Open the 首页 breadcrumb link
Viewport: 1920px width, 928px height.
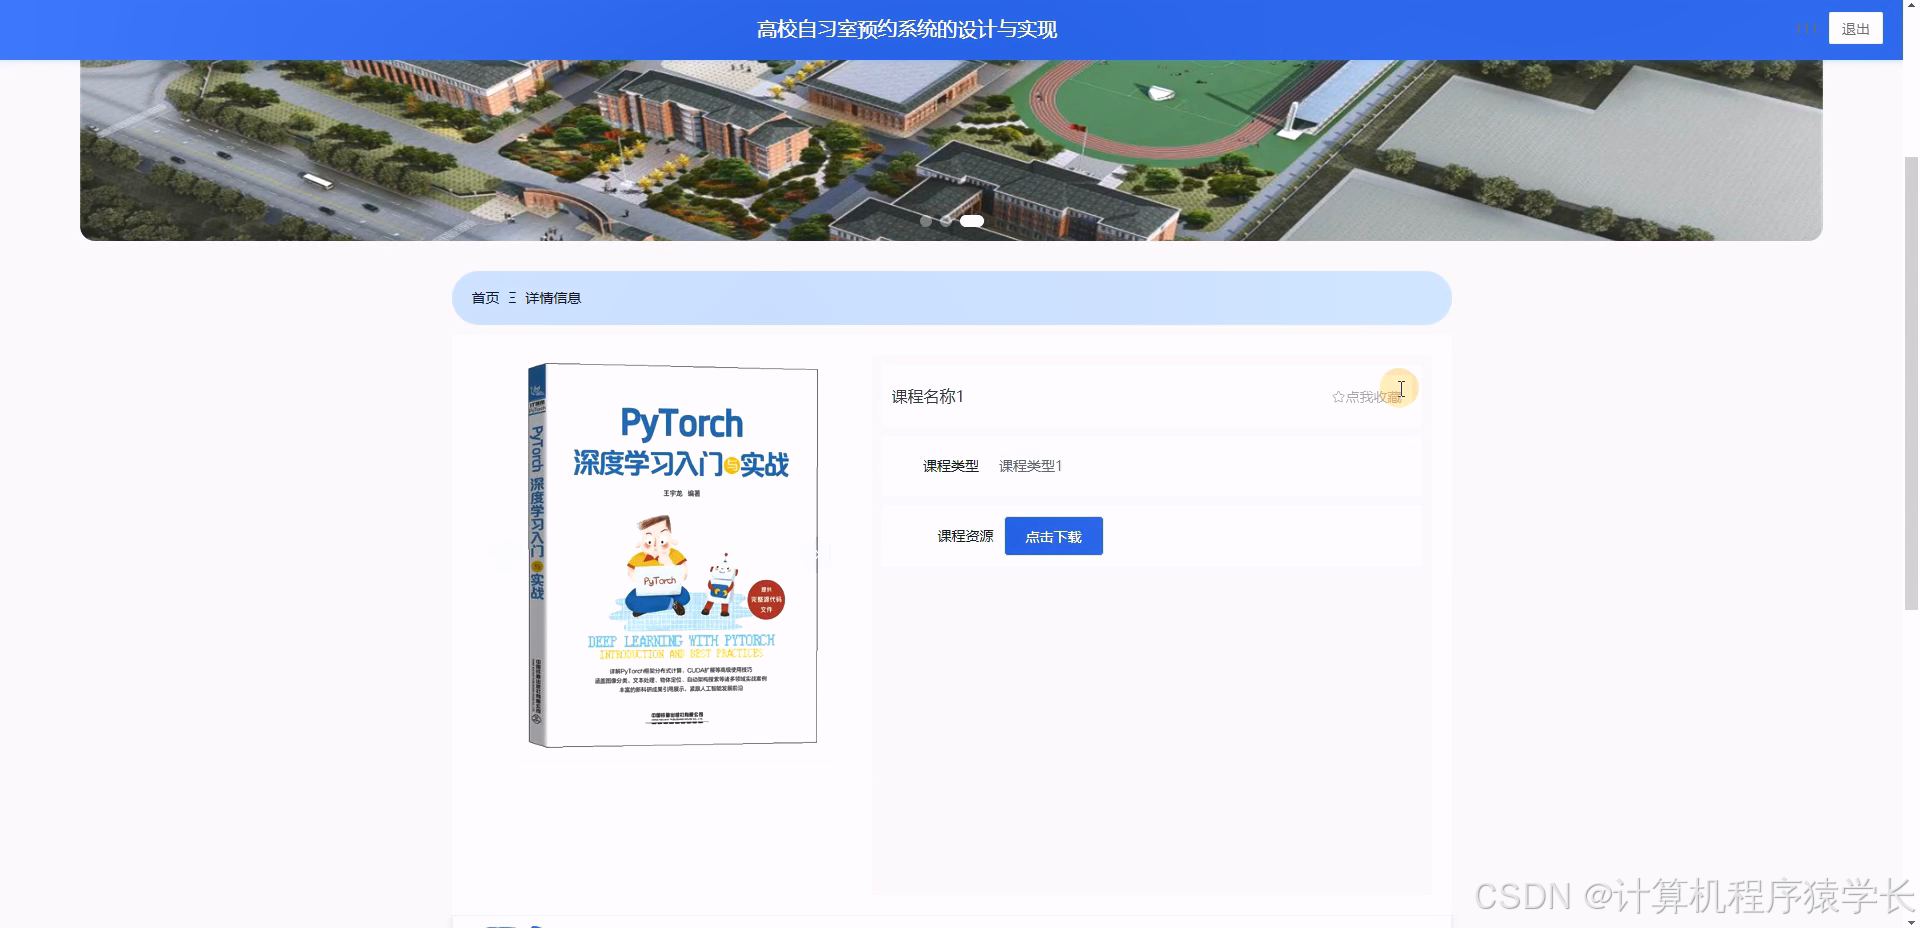(484, 298)
